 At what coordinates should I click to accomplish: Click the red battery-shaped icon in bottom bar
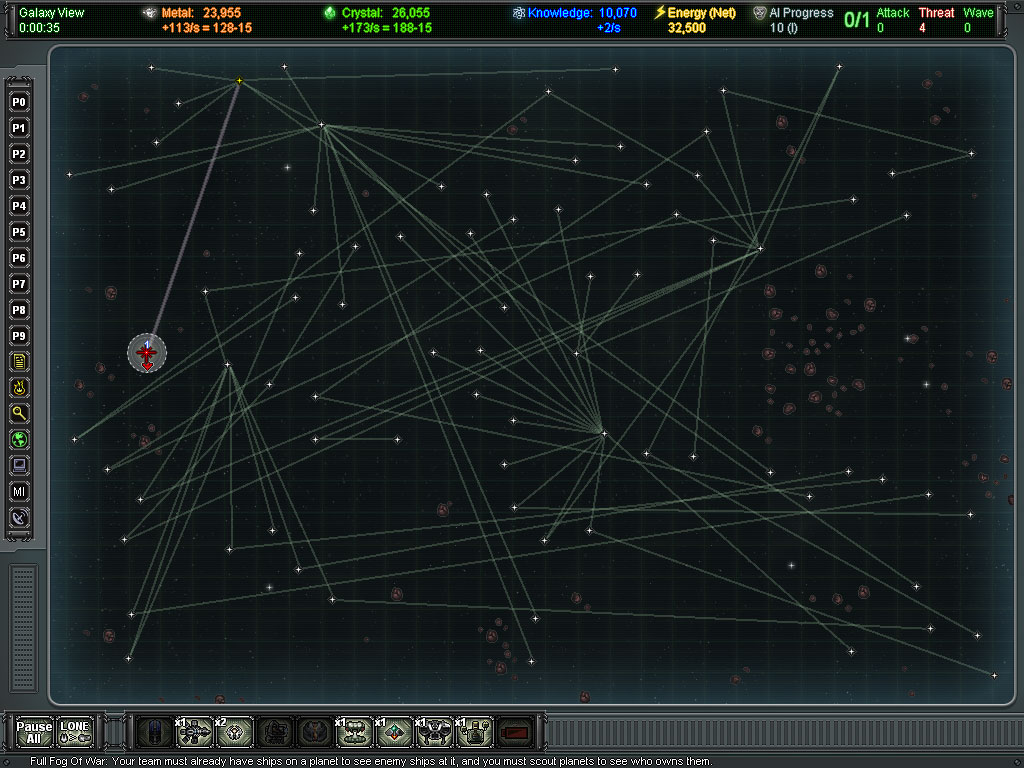point(514,732)
